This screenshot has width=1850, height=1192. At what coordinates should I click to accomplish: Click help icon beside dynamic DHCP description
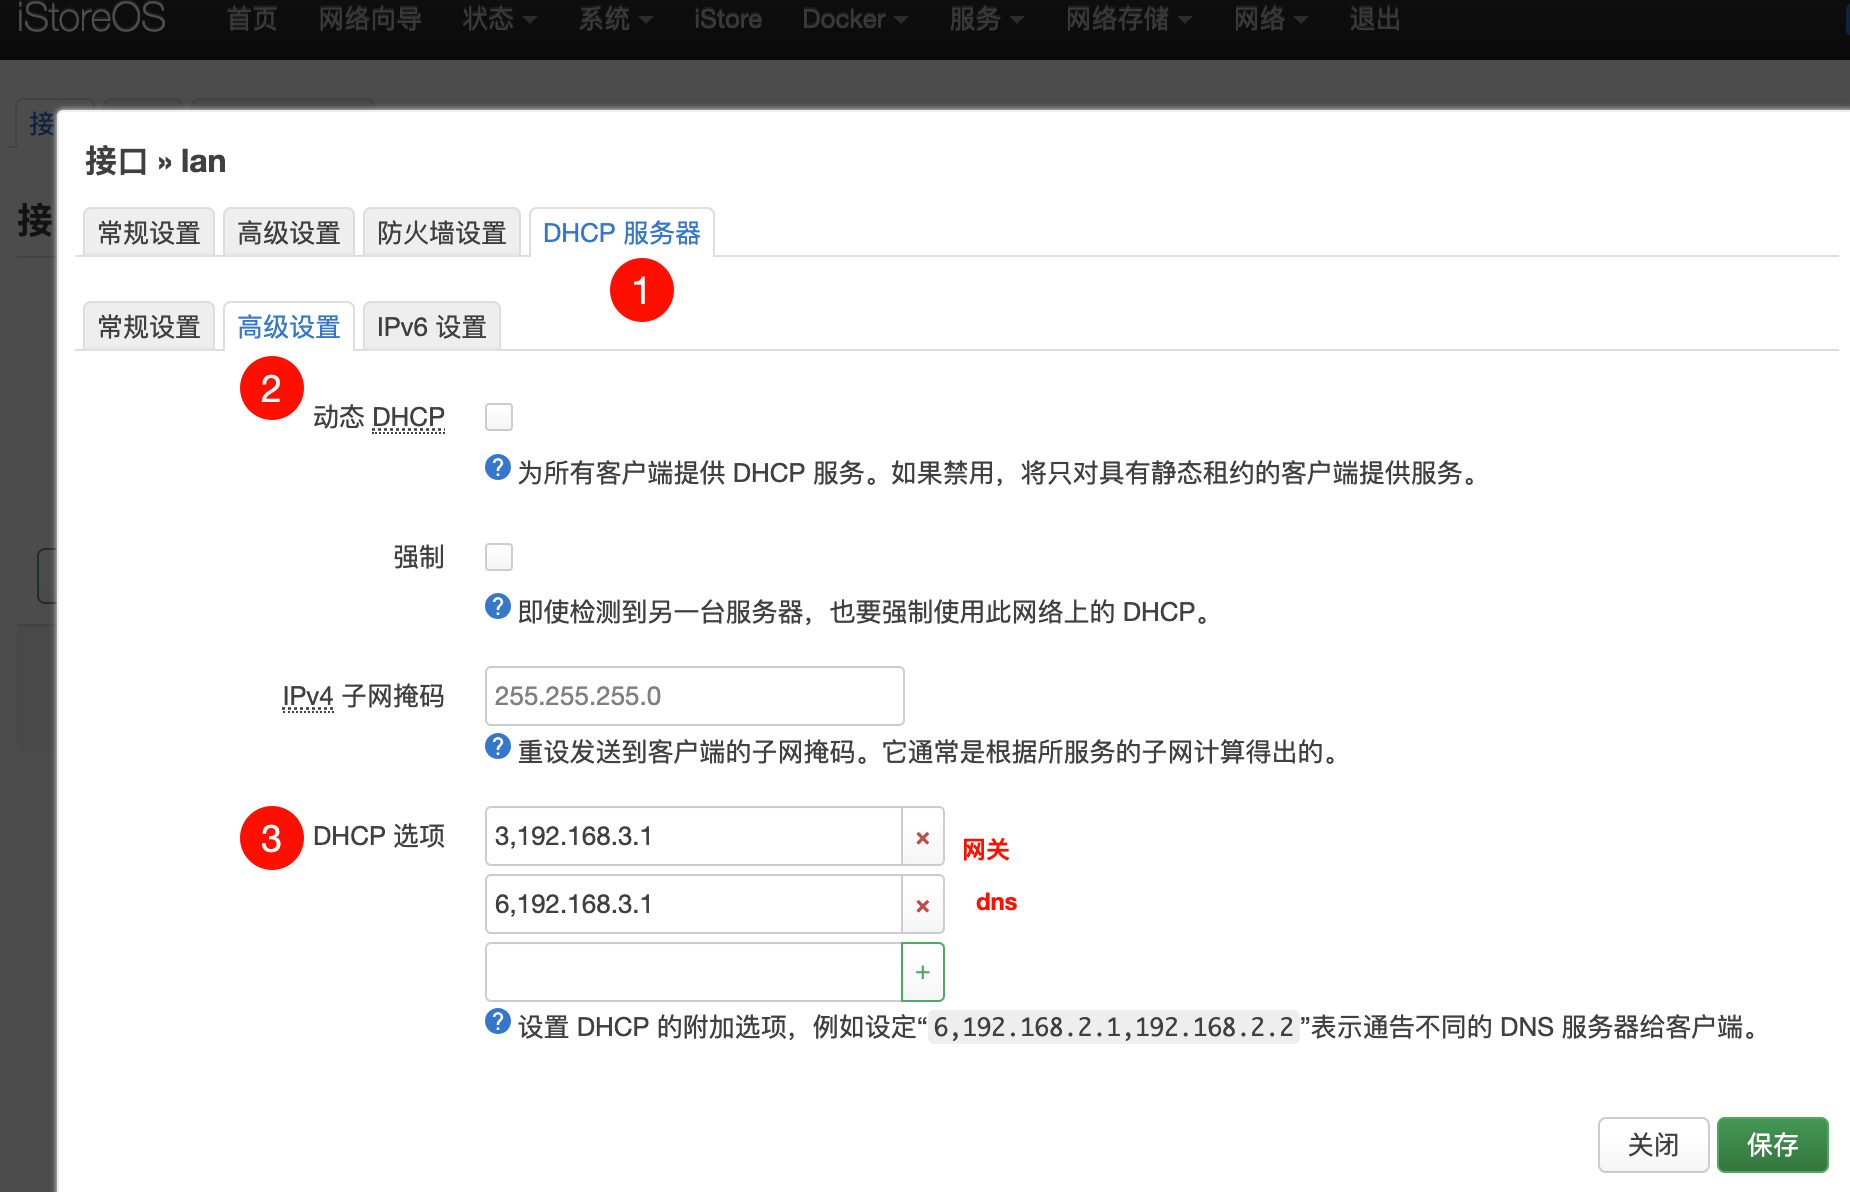[497, 468]
